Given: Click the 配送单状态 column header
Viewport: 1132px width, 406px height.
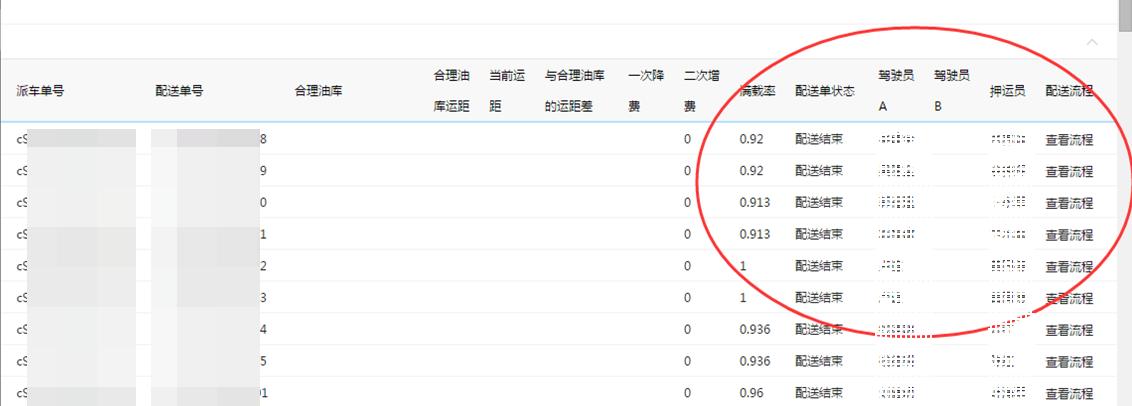Looking at the screenshot, I should (x=825, y=91).
